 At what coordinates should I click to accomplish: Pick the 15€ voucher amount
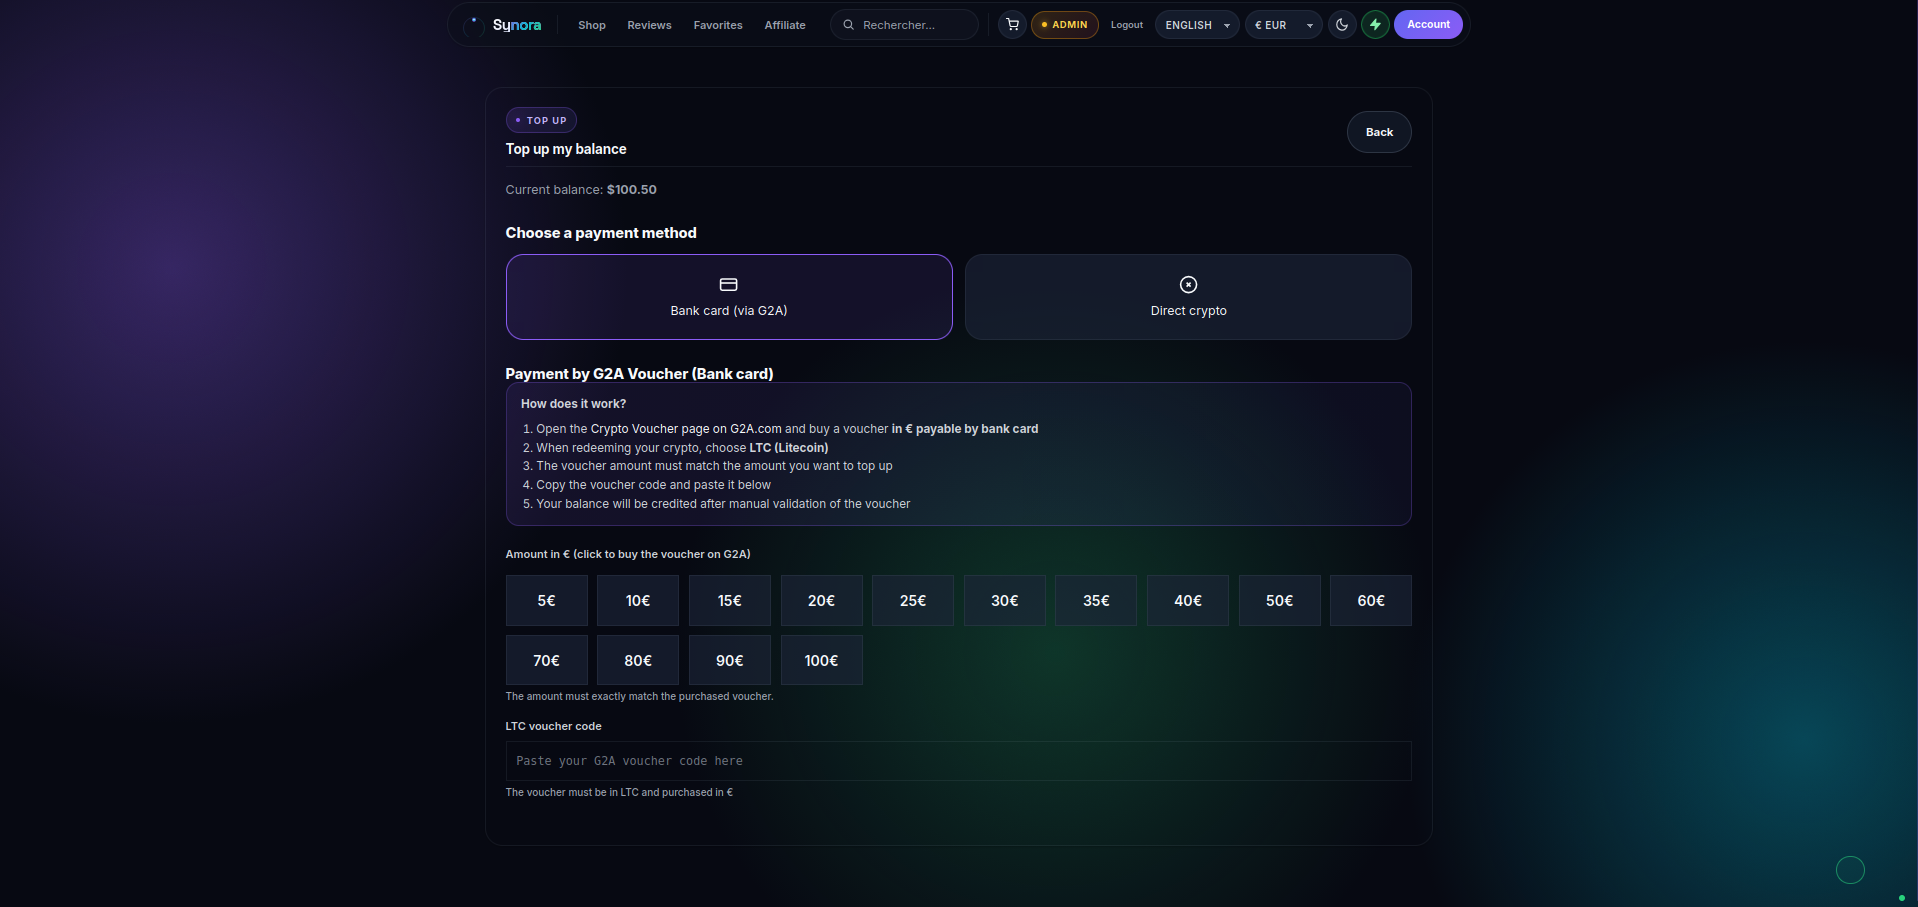[730, 601]
